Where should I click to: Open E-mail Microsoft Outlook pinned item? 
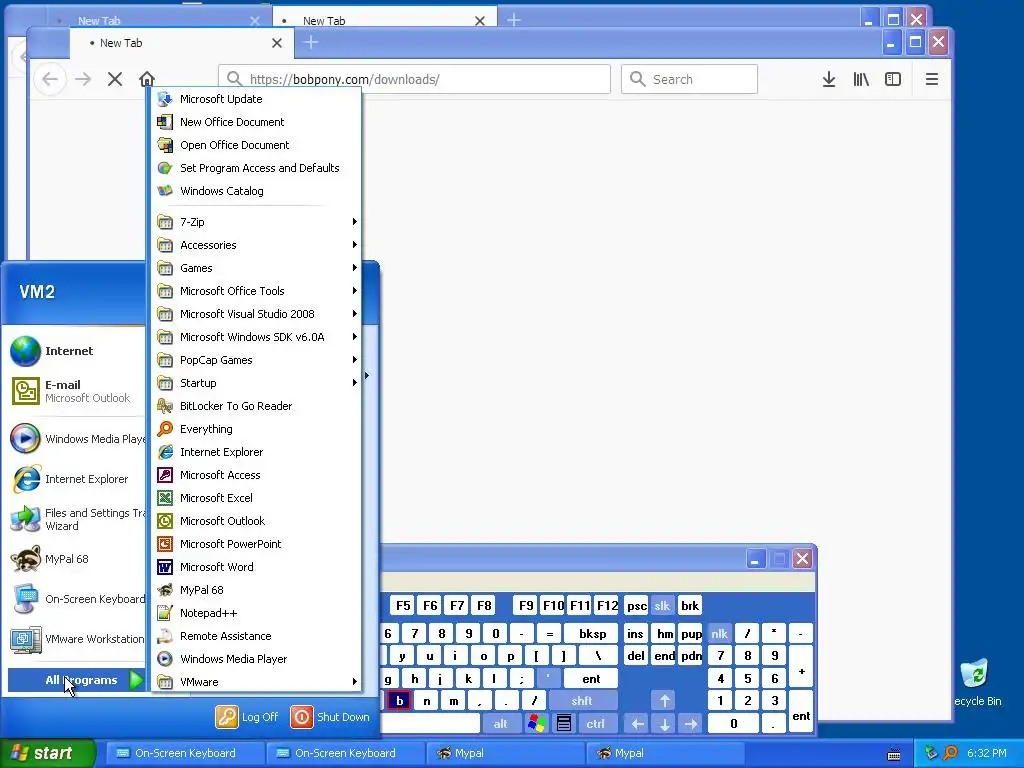click(76, 391)
